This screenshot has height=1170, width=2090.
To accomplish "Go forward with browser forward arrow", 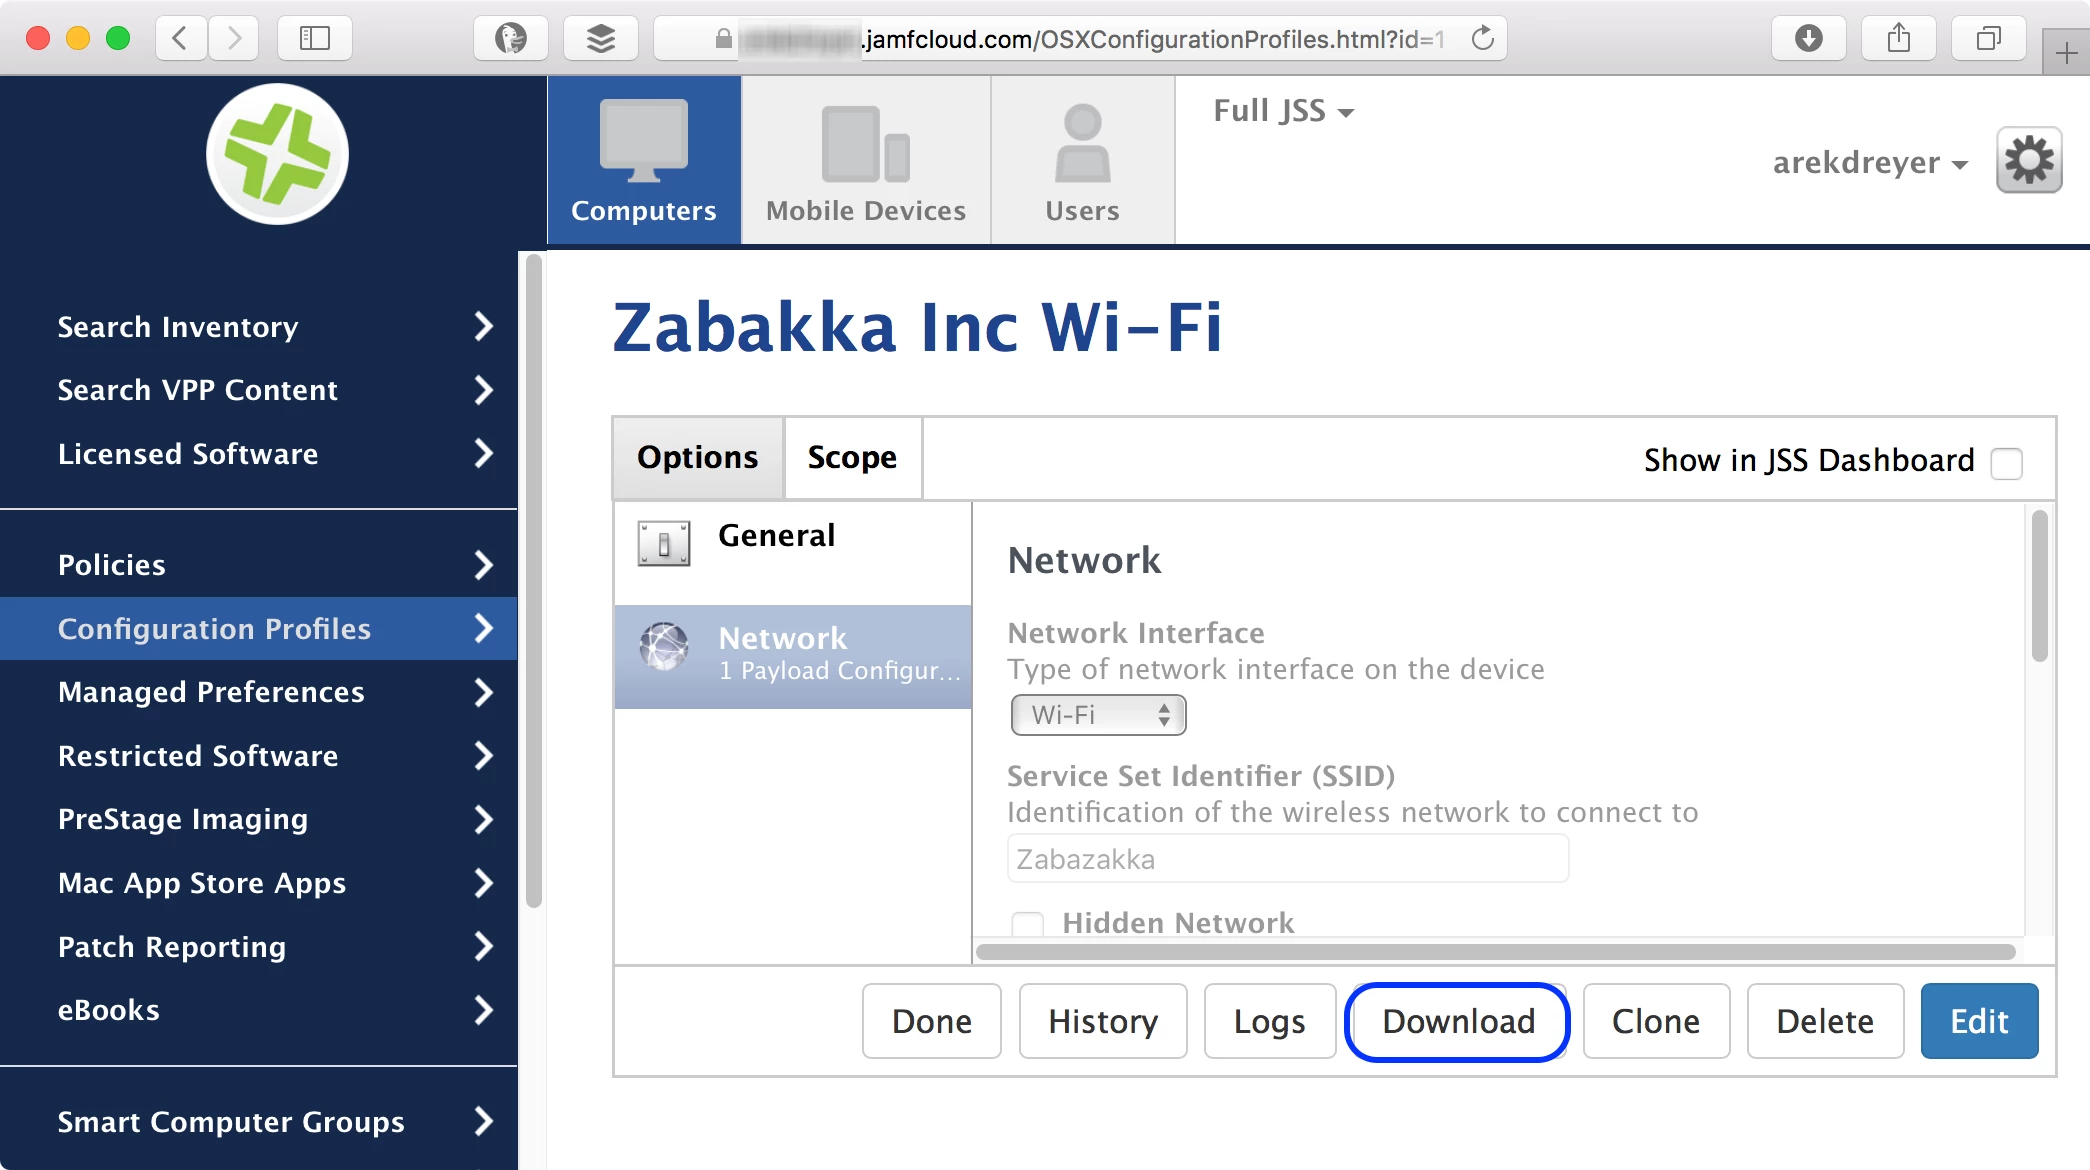I will (234, 39).
